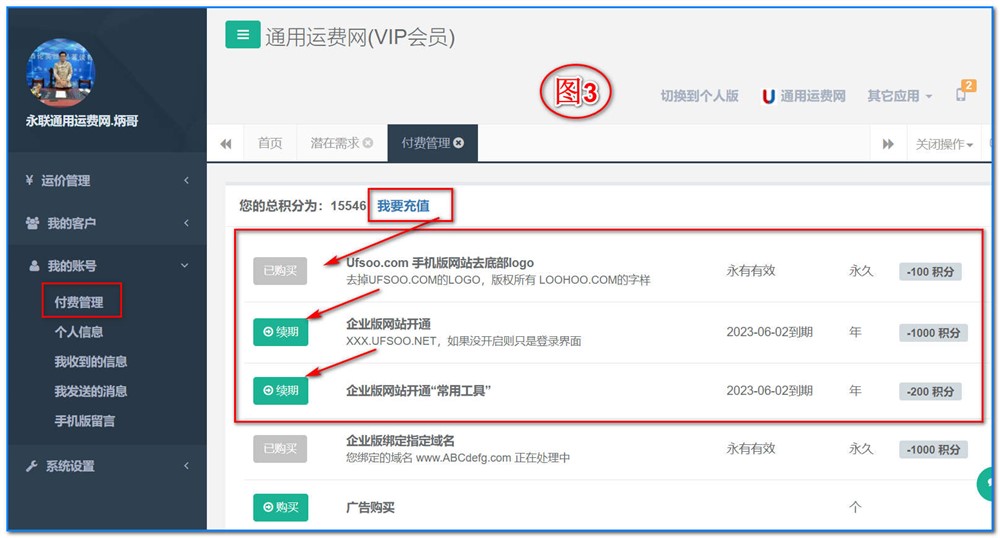Open 个人信息 in the sidebar
This screenshot has height=538, width=1000.
tap(79, 331)
